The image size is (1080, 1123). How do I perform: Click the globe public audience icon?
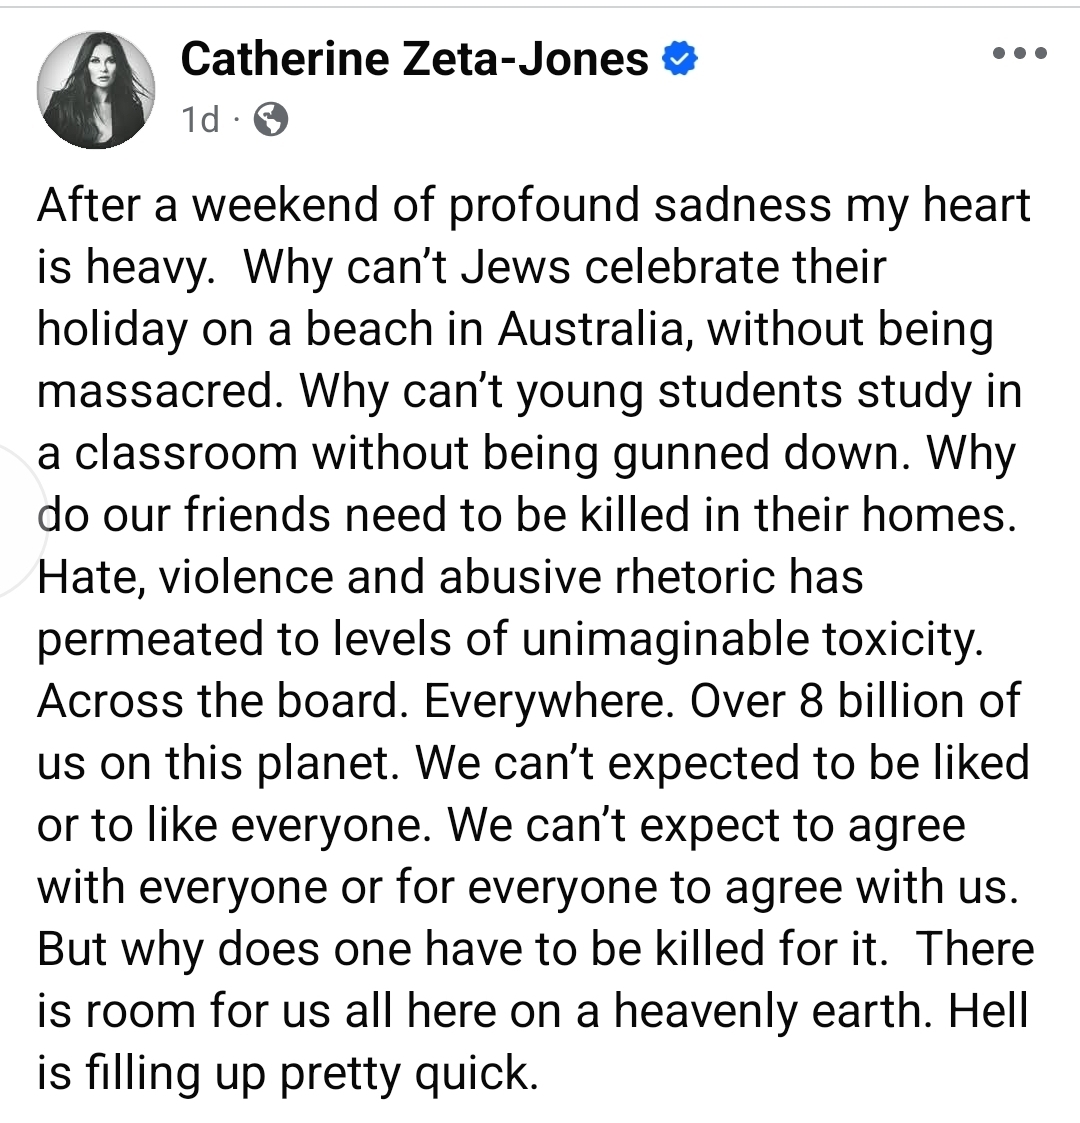(x=271, y=120)
